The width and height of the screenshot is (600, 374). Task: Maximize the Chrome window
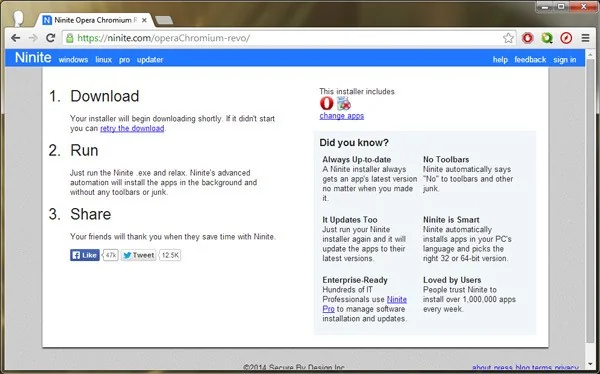pos(561,7)
